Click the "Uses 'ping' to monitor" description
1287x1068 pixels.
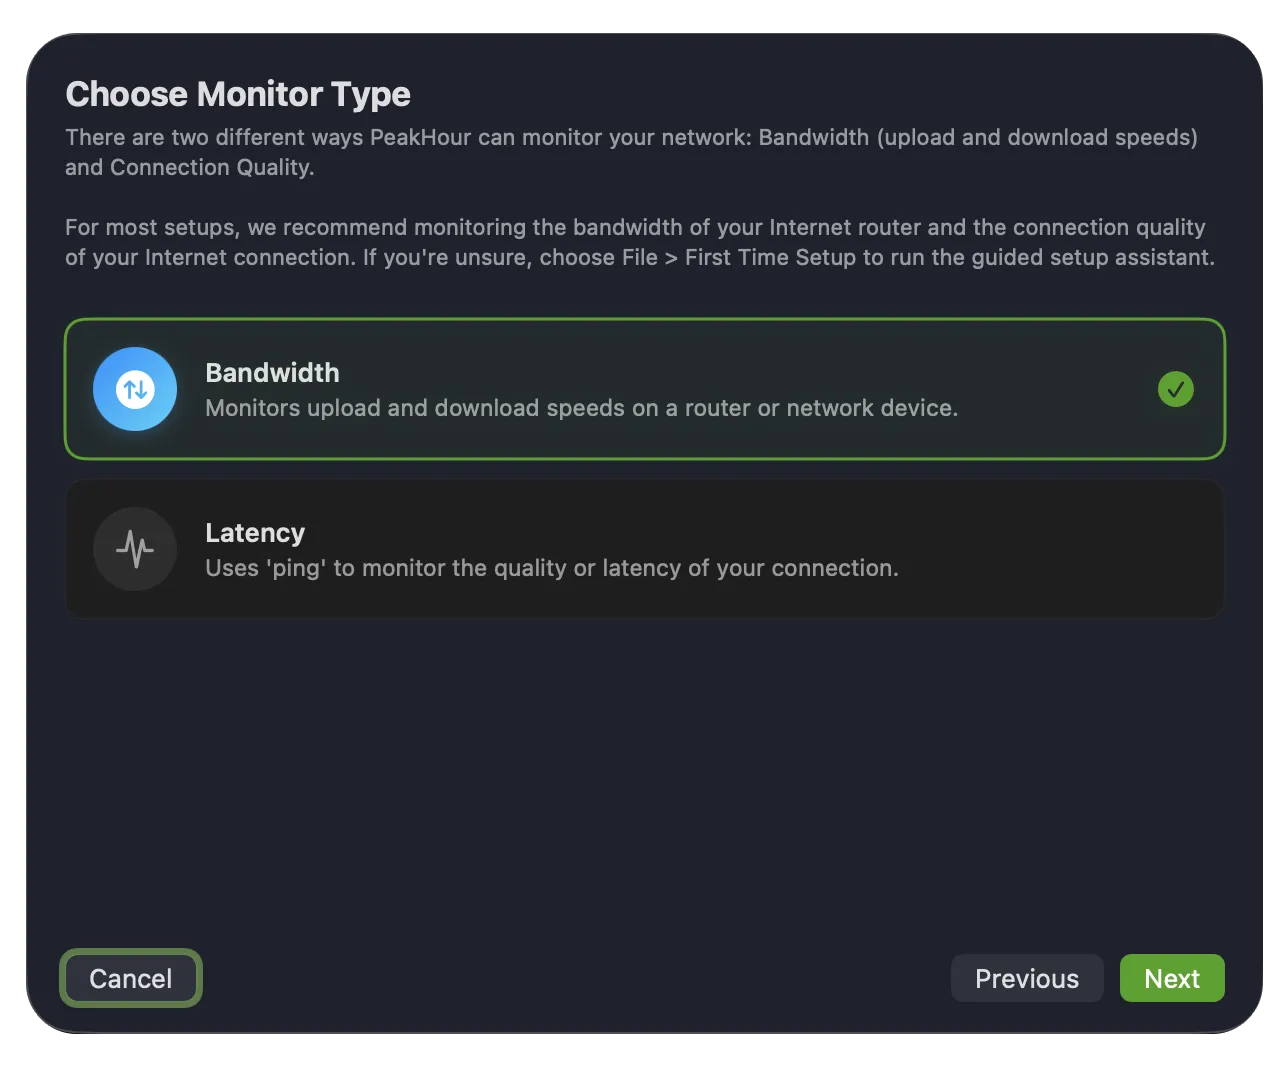552,568
